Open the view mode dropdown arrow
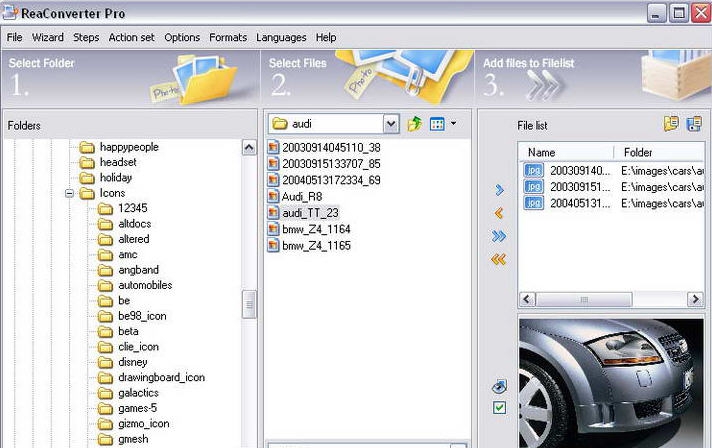 point(453,123)
